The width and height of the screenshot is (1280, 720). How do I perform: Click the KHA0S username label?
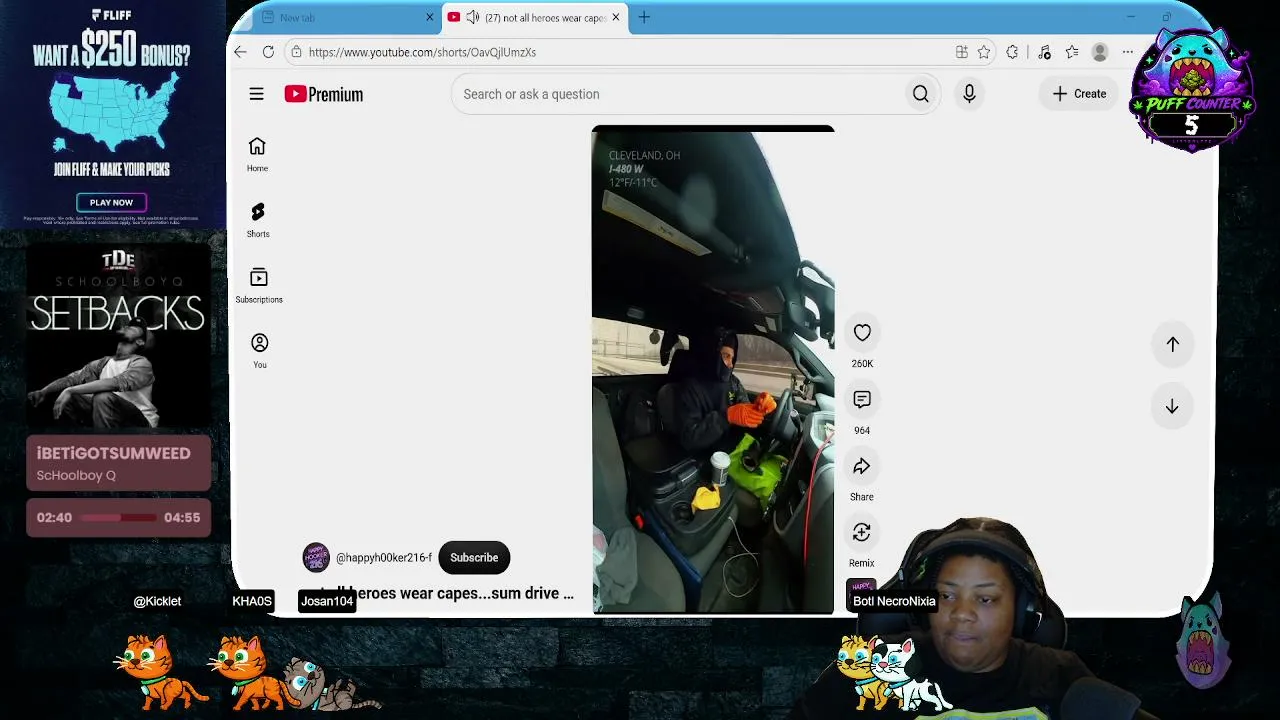point(252,601)
